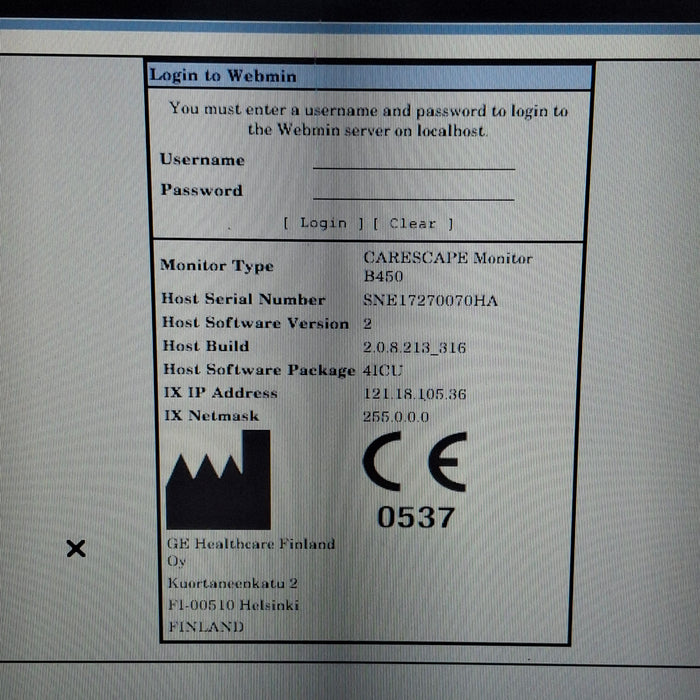The image size is (700, 700).
Task: Click the 'GE Healthcare Finland Oy' text
Action: click(251, 552)
